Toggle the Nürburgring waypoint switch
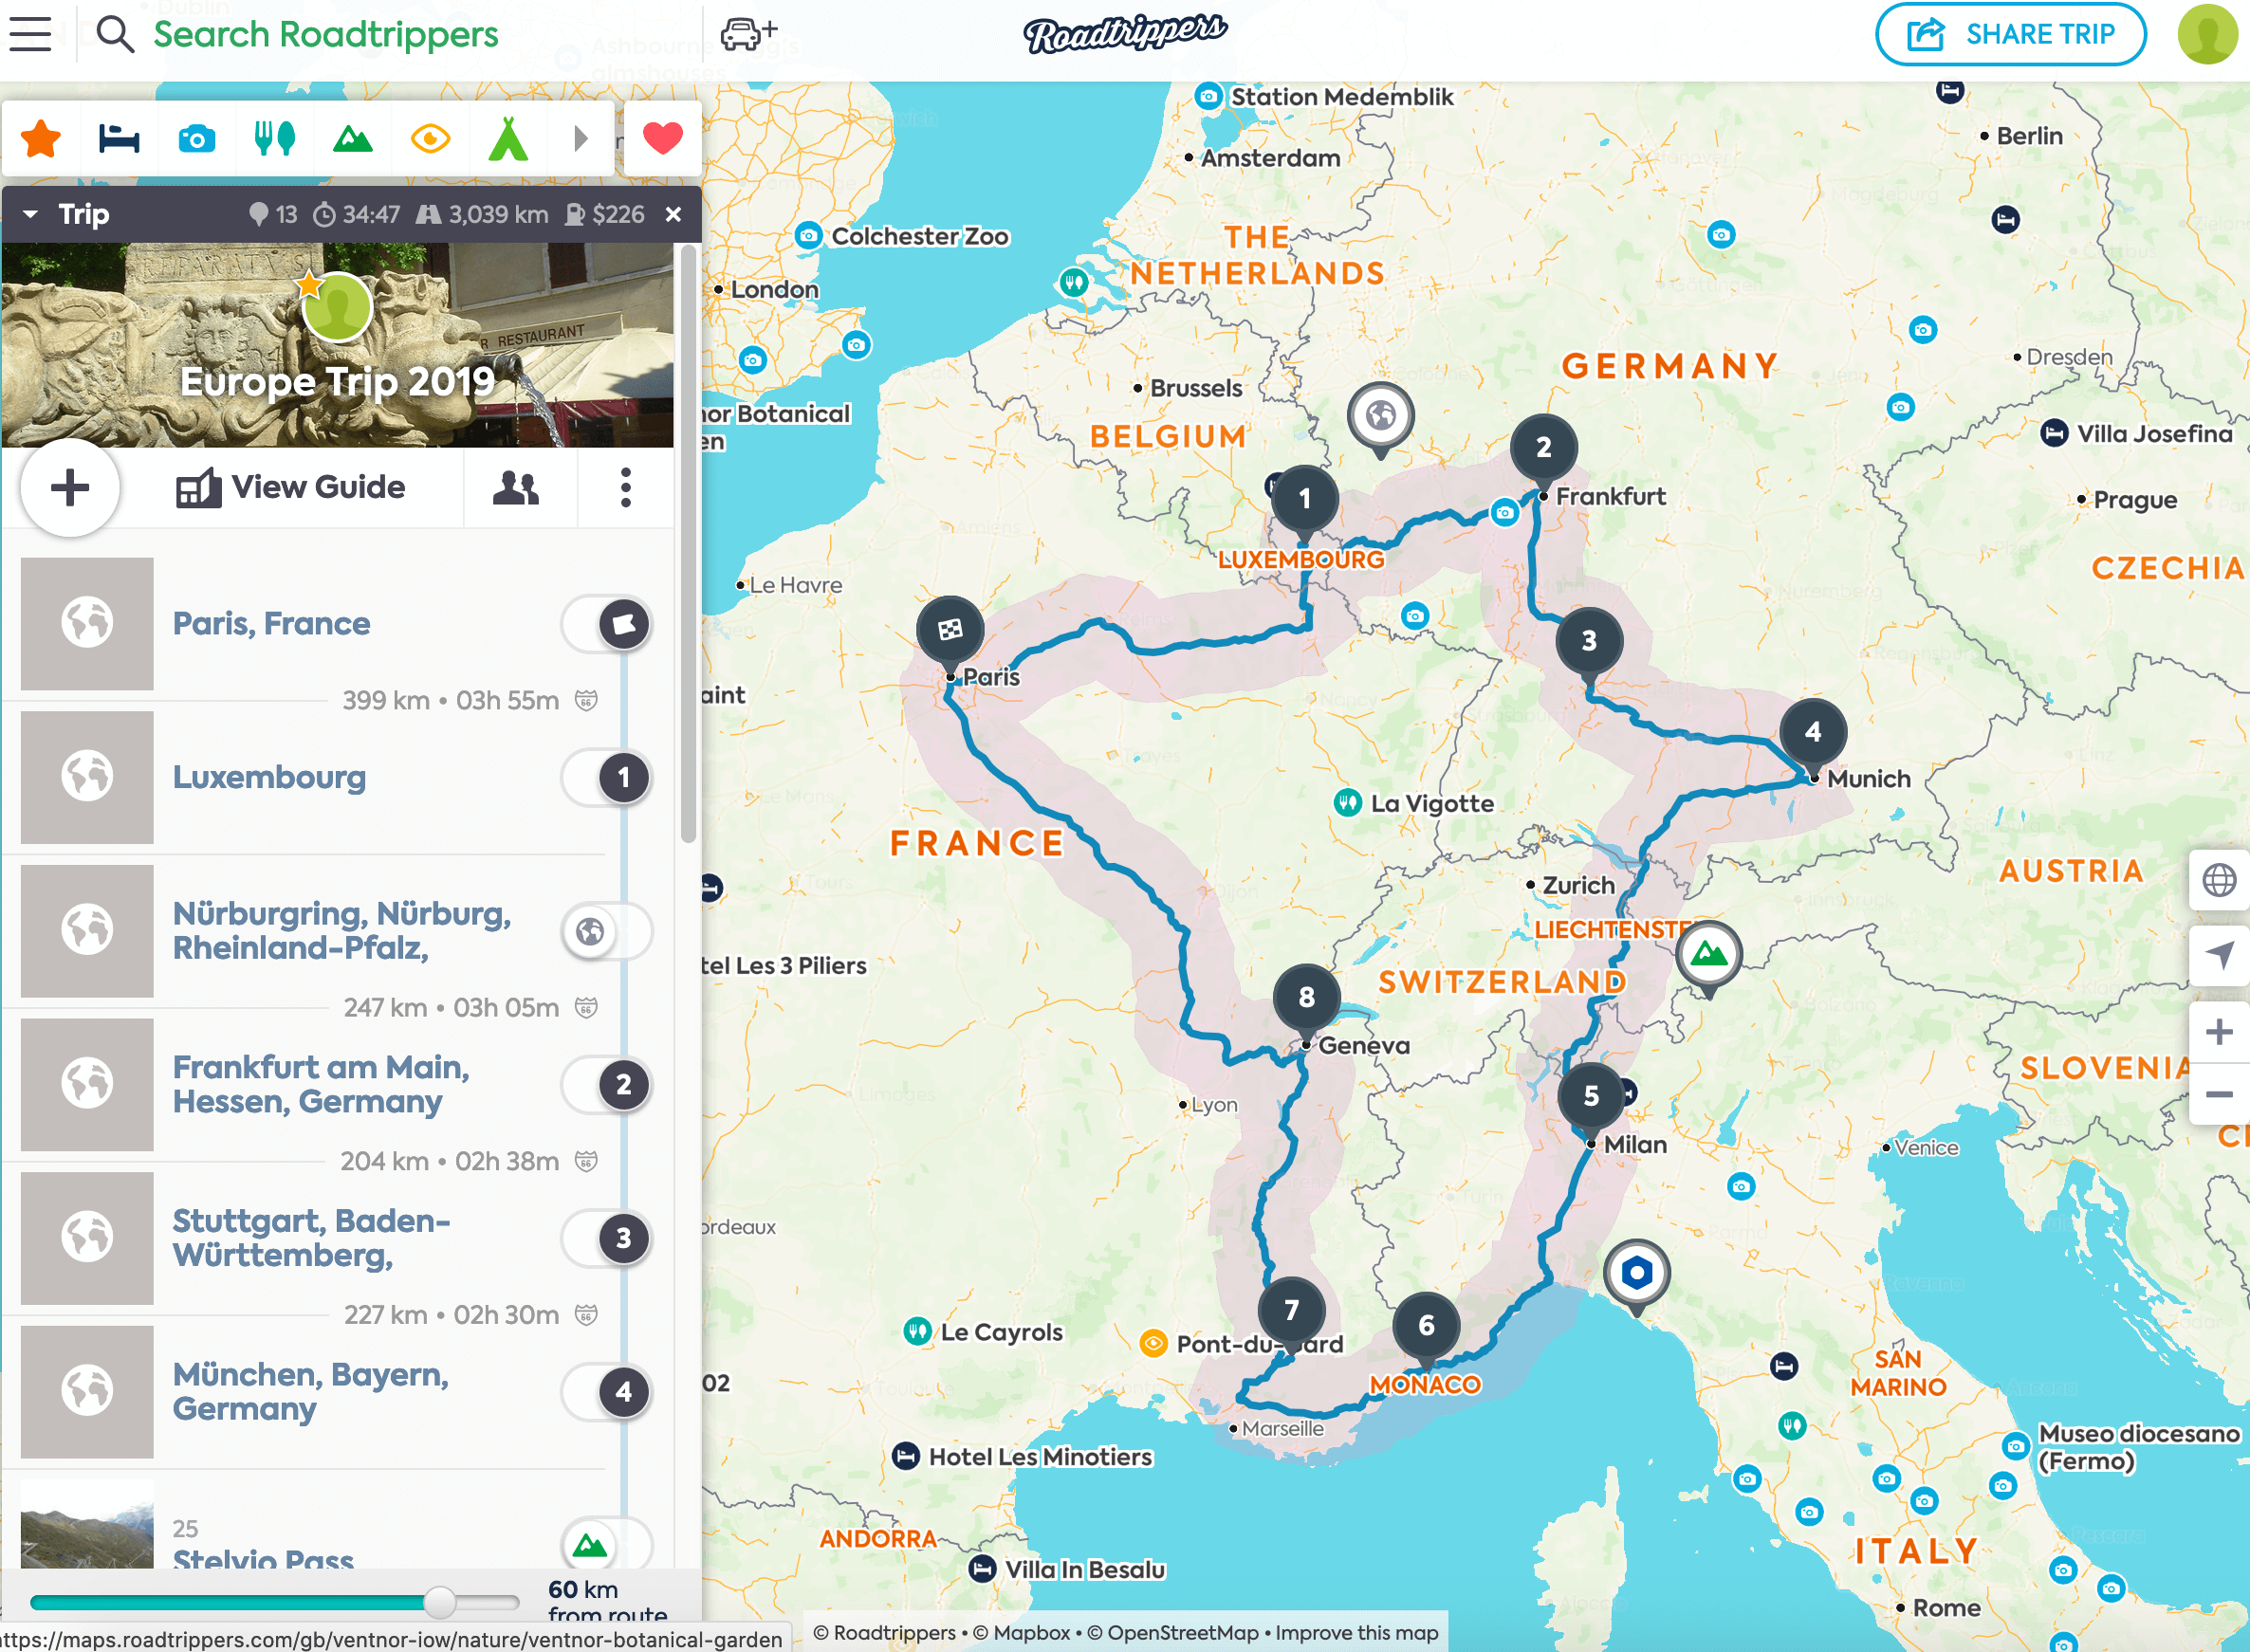The height and width of the screenshot is (1652, 2250). [608, 932]
